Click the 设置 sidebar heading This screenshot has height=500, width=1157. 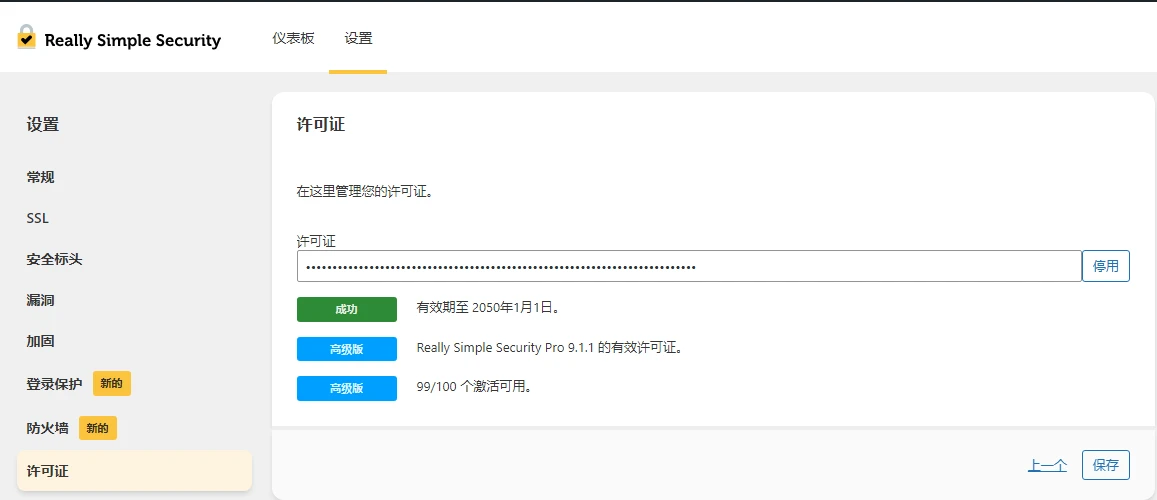(x=43, y=125)
